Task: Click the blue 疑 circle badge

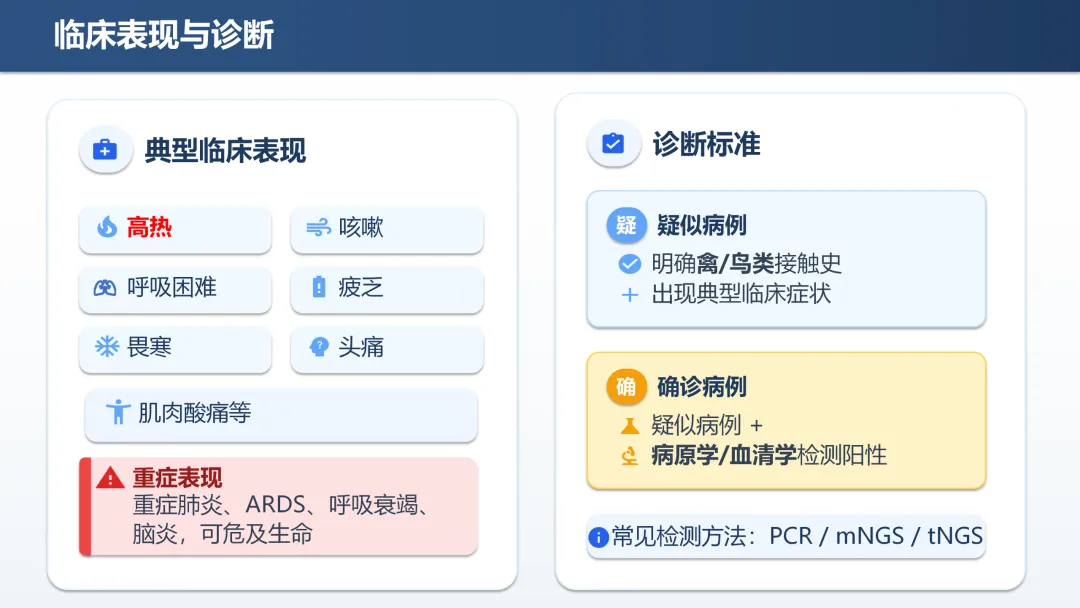Action: pos(626,225)
